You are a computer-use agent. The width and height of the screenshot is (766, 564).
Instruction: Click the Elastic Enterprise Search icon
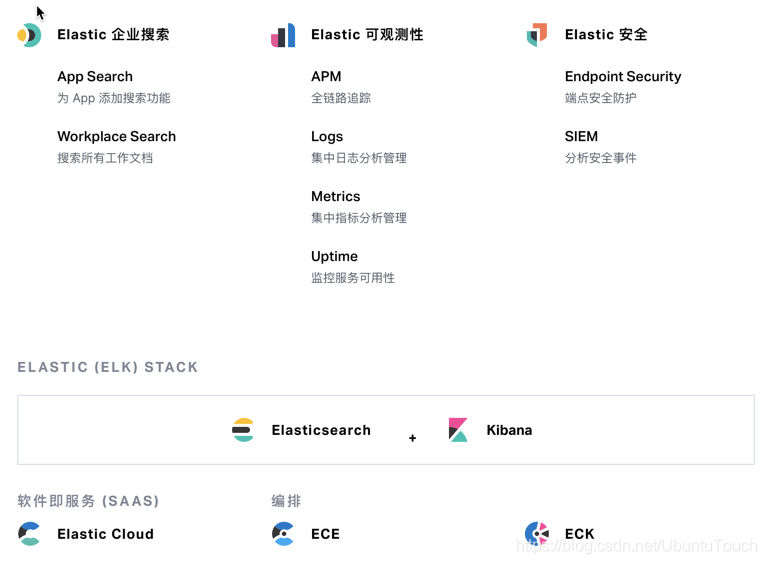pos(29,35)
